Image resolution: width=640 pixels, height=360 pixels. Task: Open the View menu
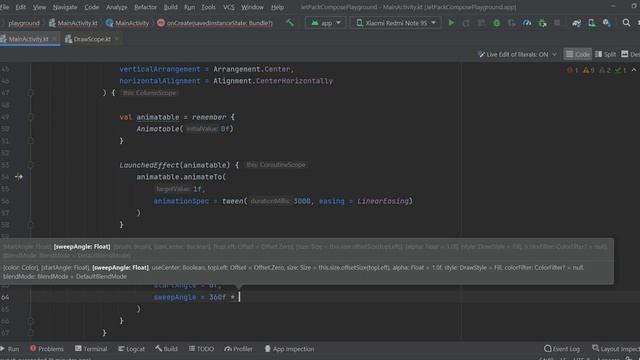coord(39,7)
